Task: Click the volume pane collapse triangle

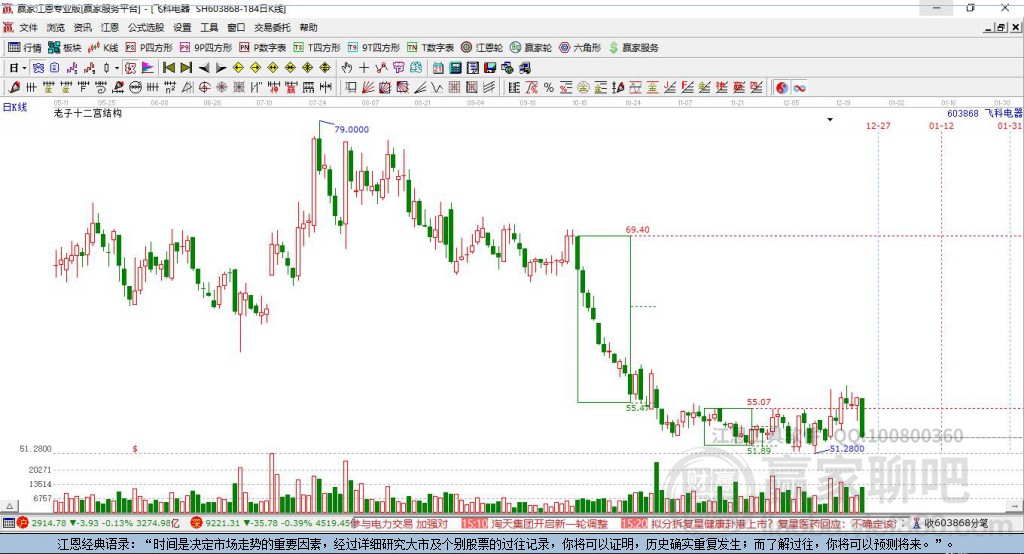Action: click(10, 506)
